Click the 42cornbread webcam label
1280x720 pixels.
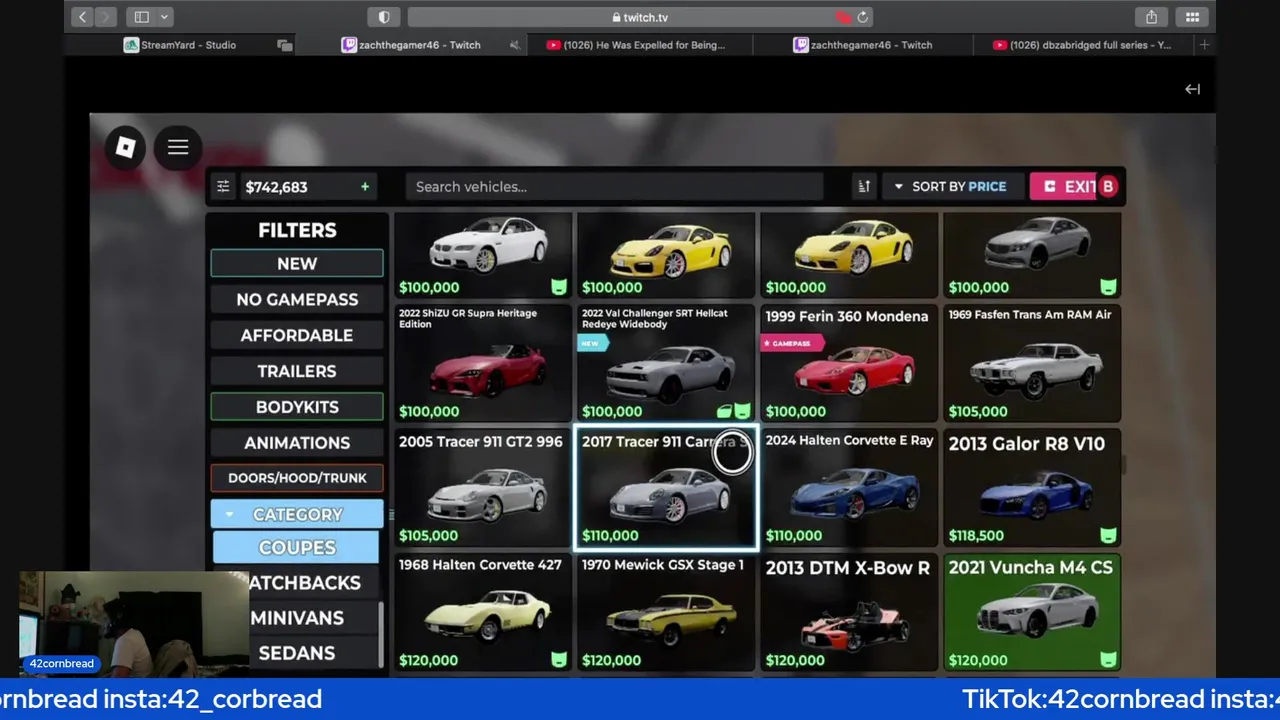pyautogui.click(x=62, y=664)
